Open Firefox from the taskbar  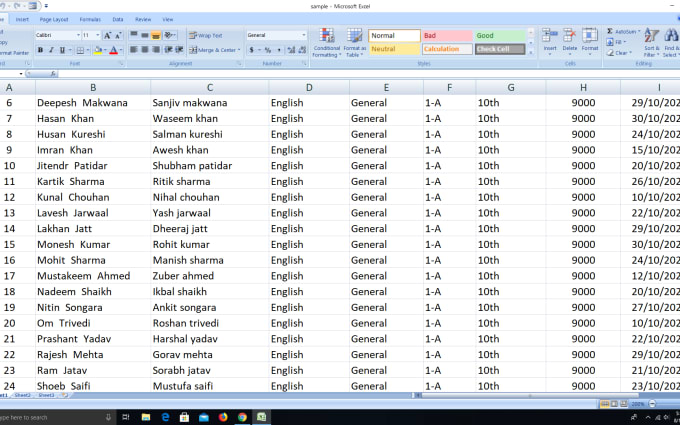point(223,417)
